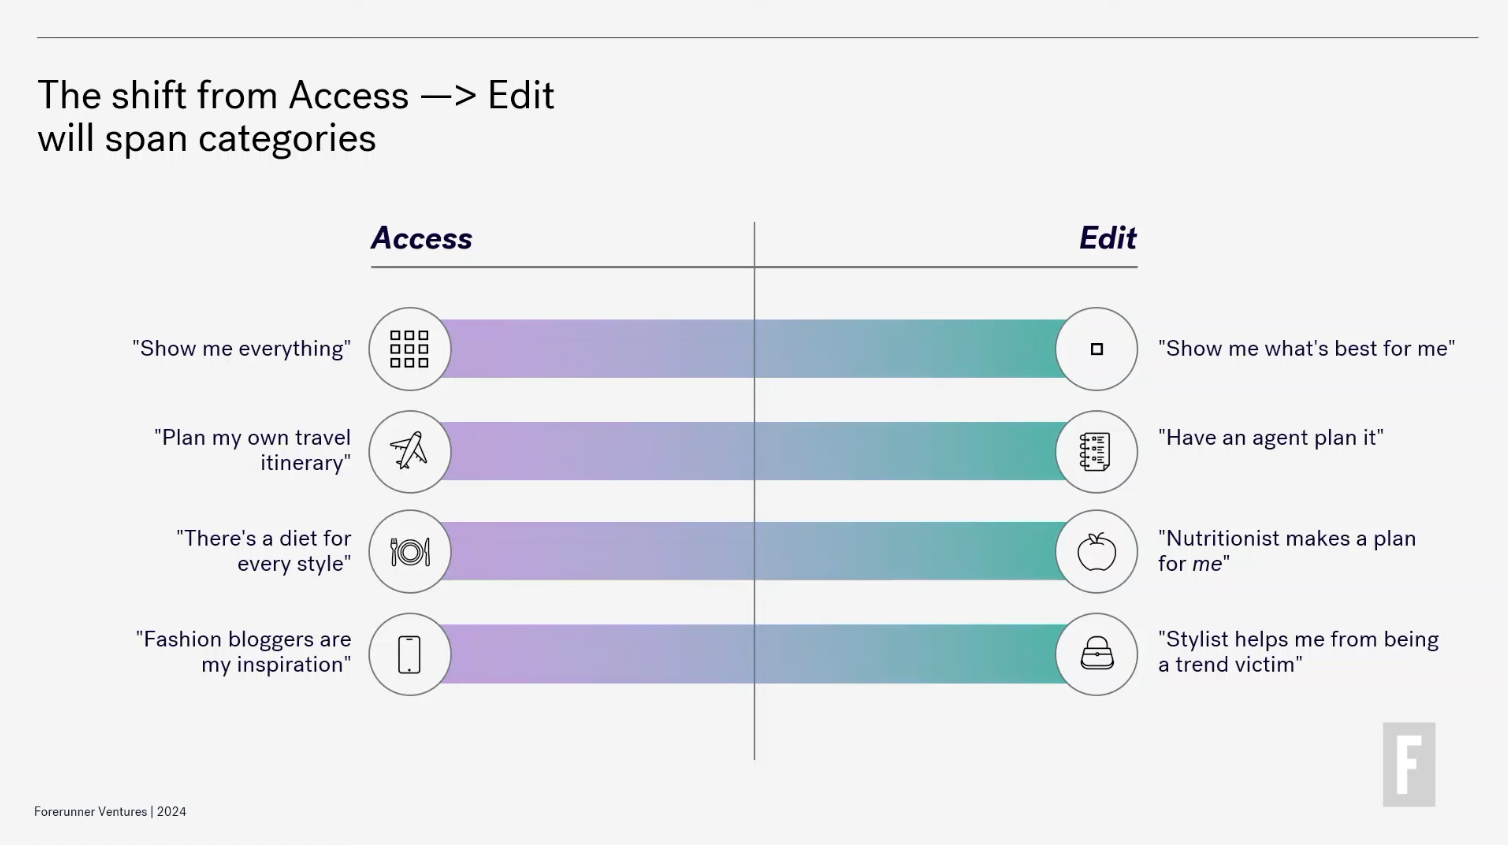Select the notebook planner icon
1508x845 pixels.
pos(1097,451)
